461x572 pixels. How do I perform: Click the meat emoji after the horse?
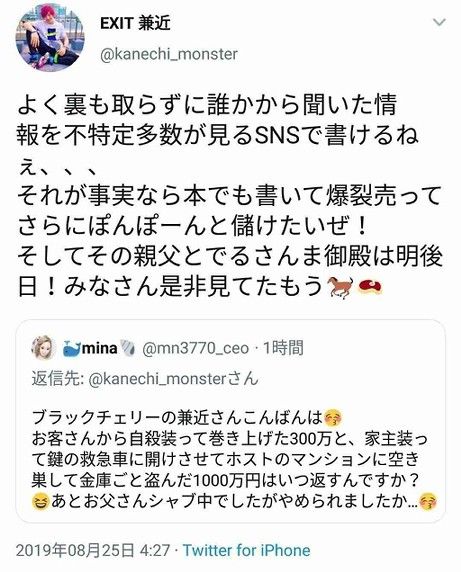pos(371,286)
